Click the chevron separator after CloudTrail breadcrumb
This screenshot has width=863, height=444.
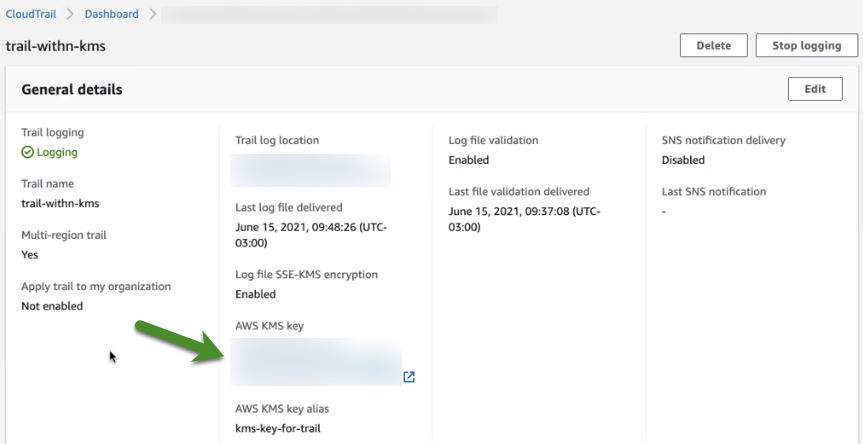point(70,14)
